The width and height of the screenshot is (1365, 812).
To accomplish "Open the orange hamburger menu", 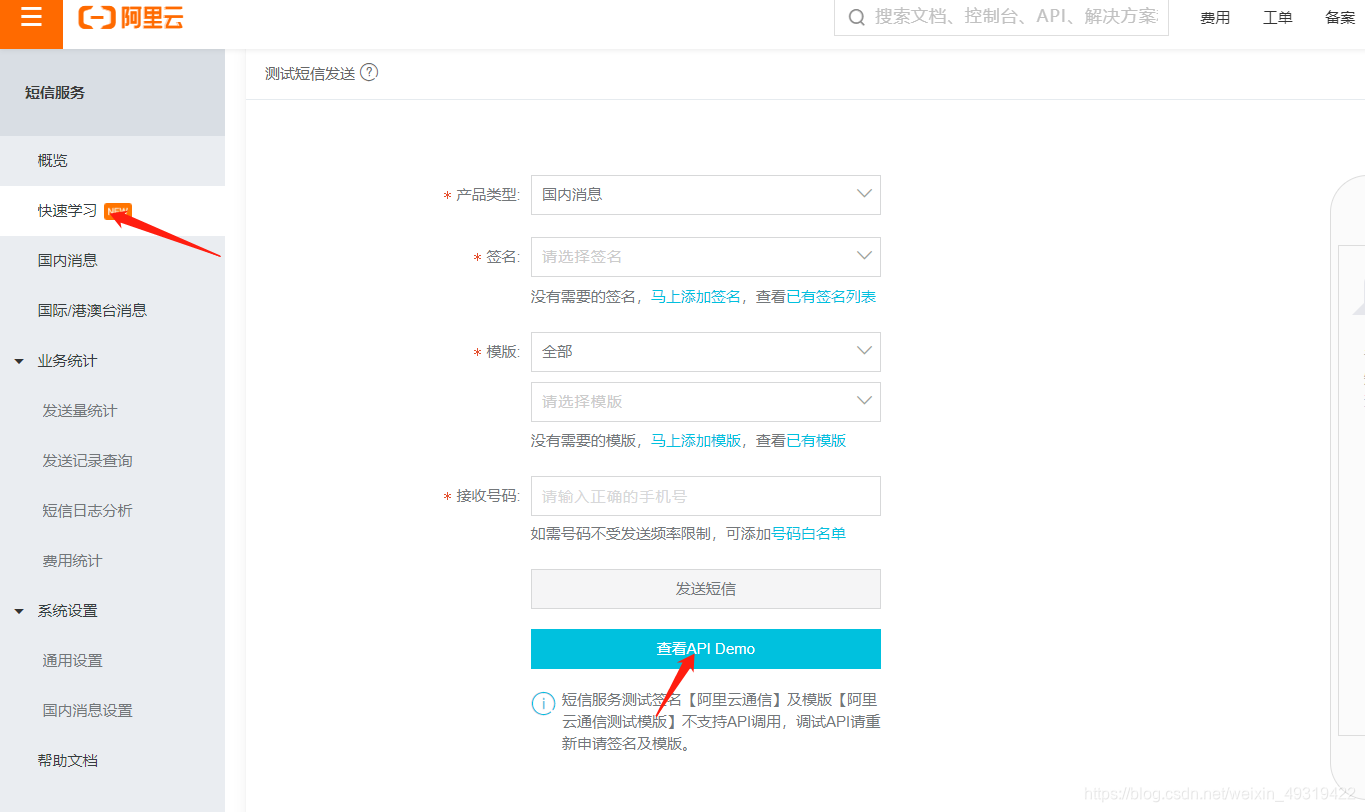I will tap(31, 18).
